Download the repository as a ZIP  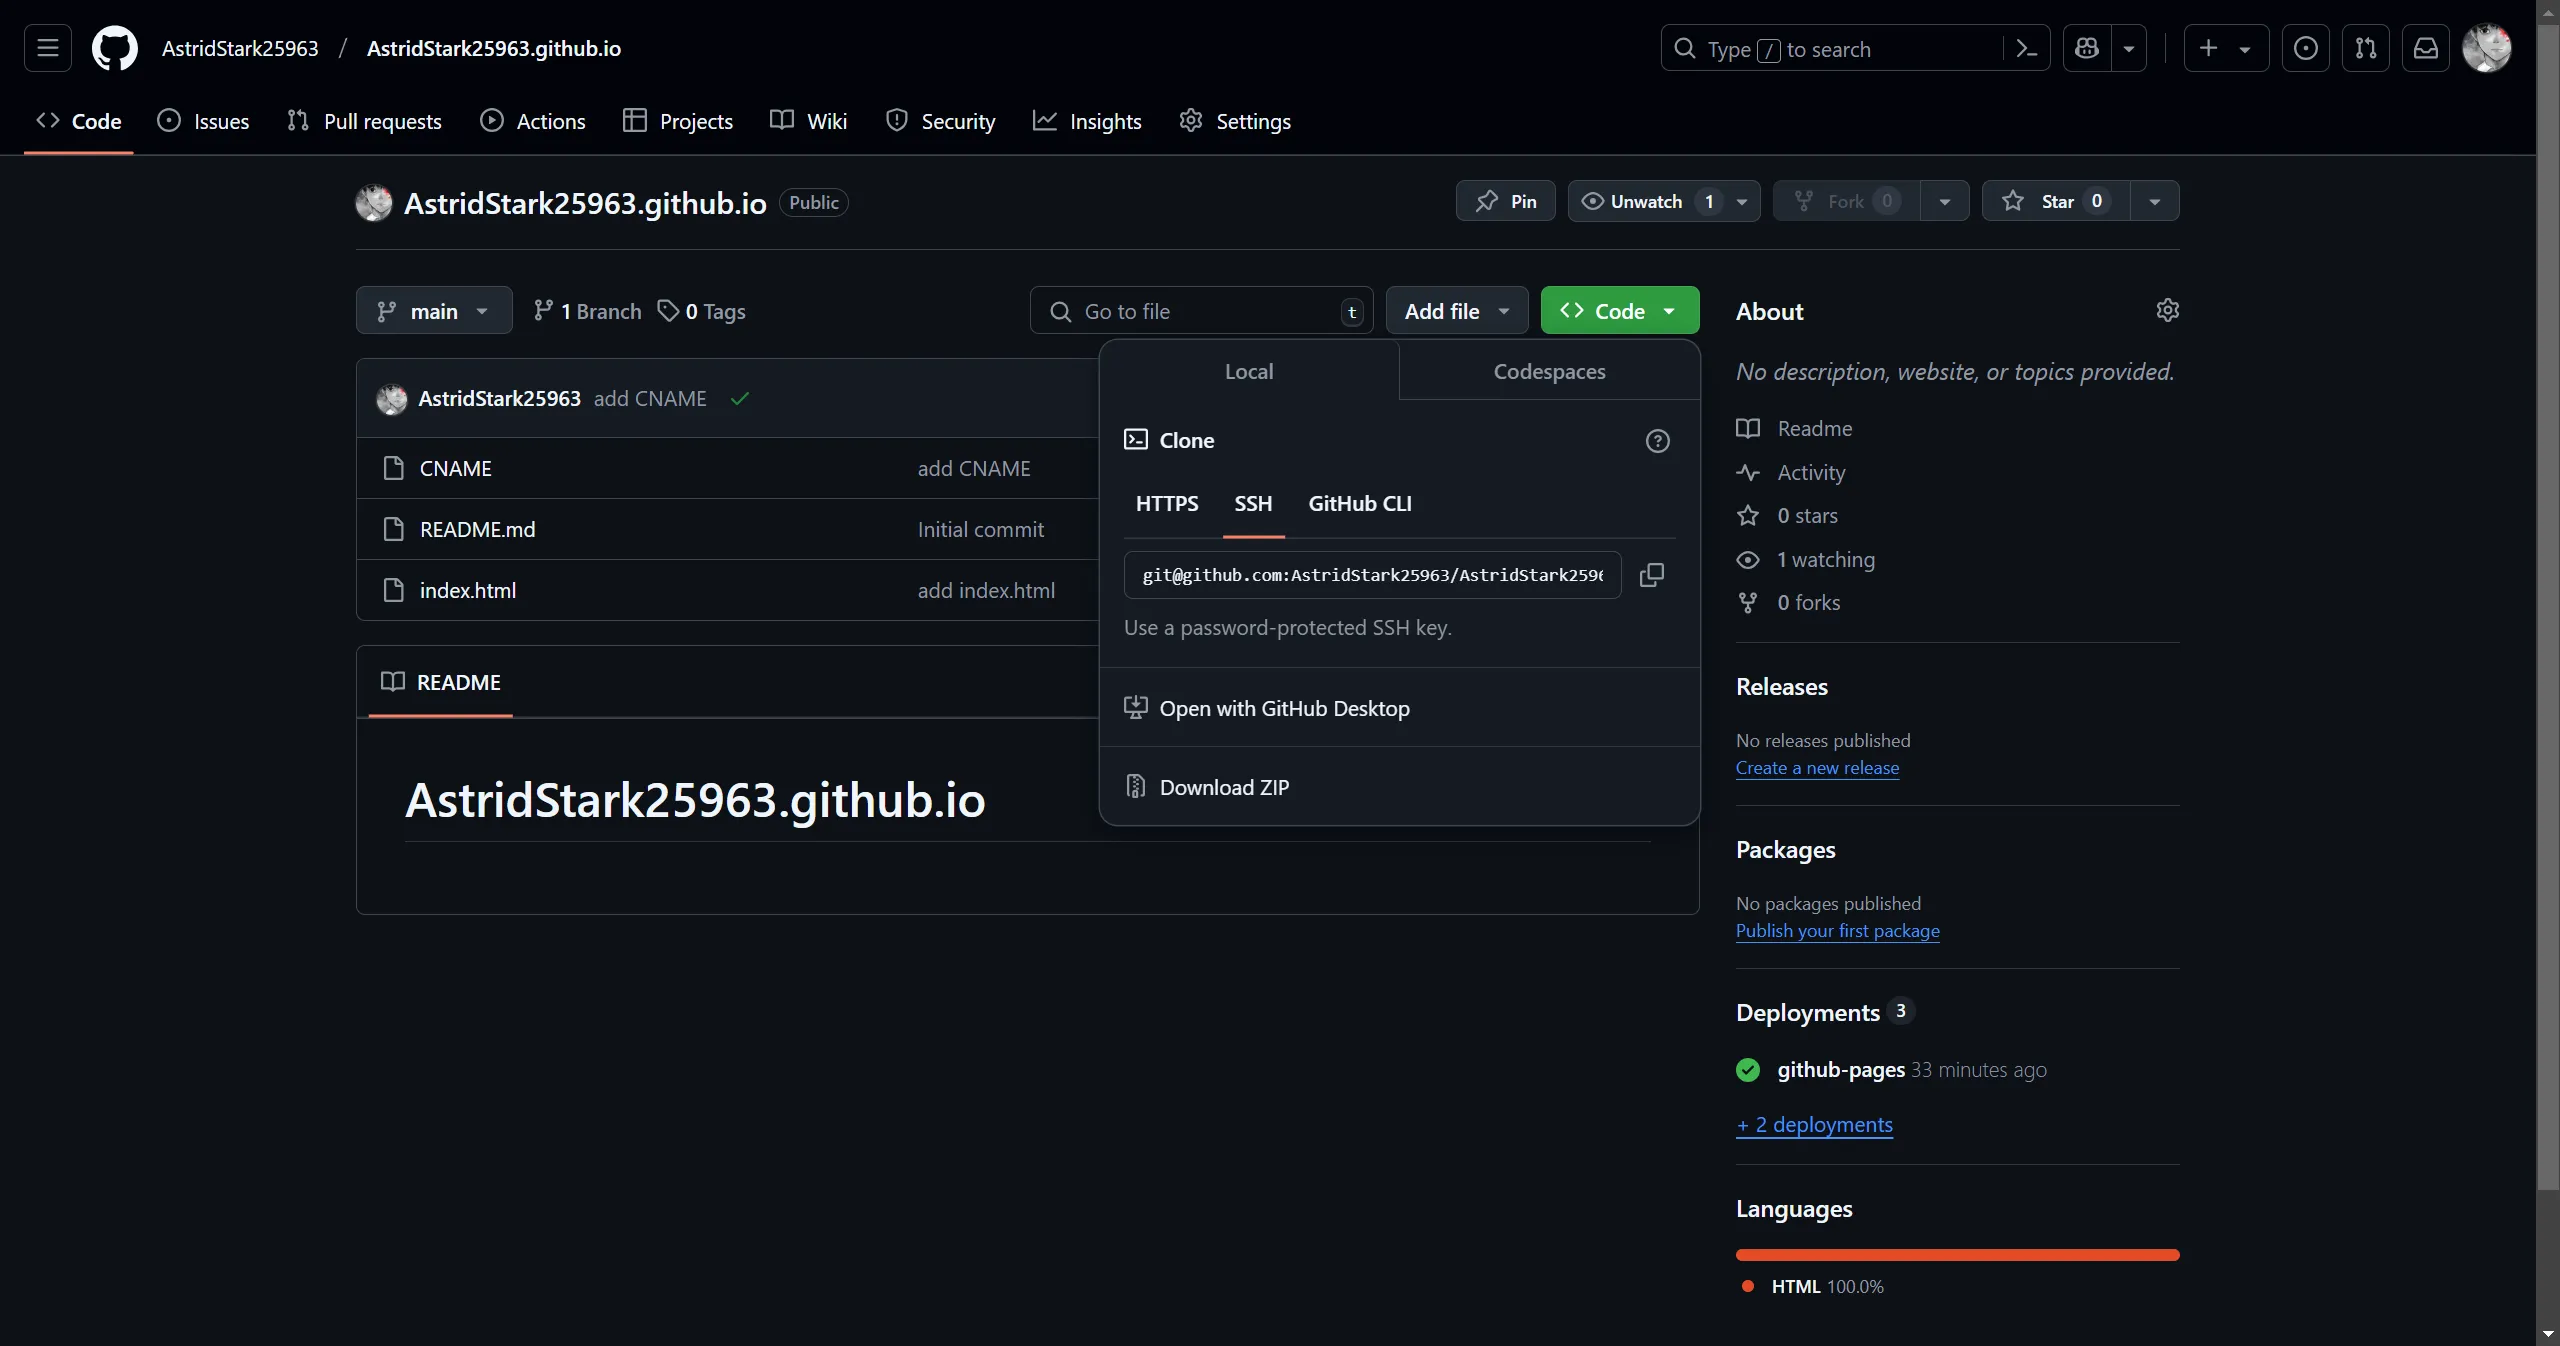pyautogui.click(x=1225, y=786)
